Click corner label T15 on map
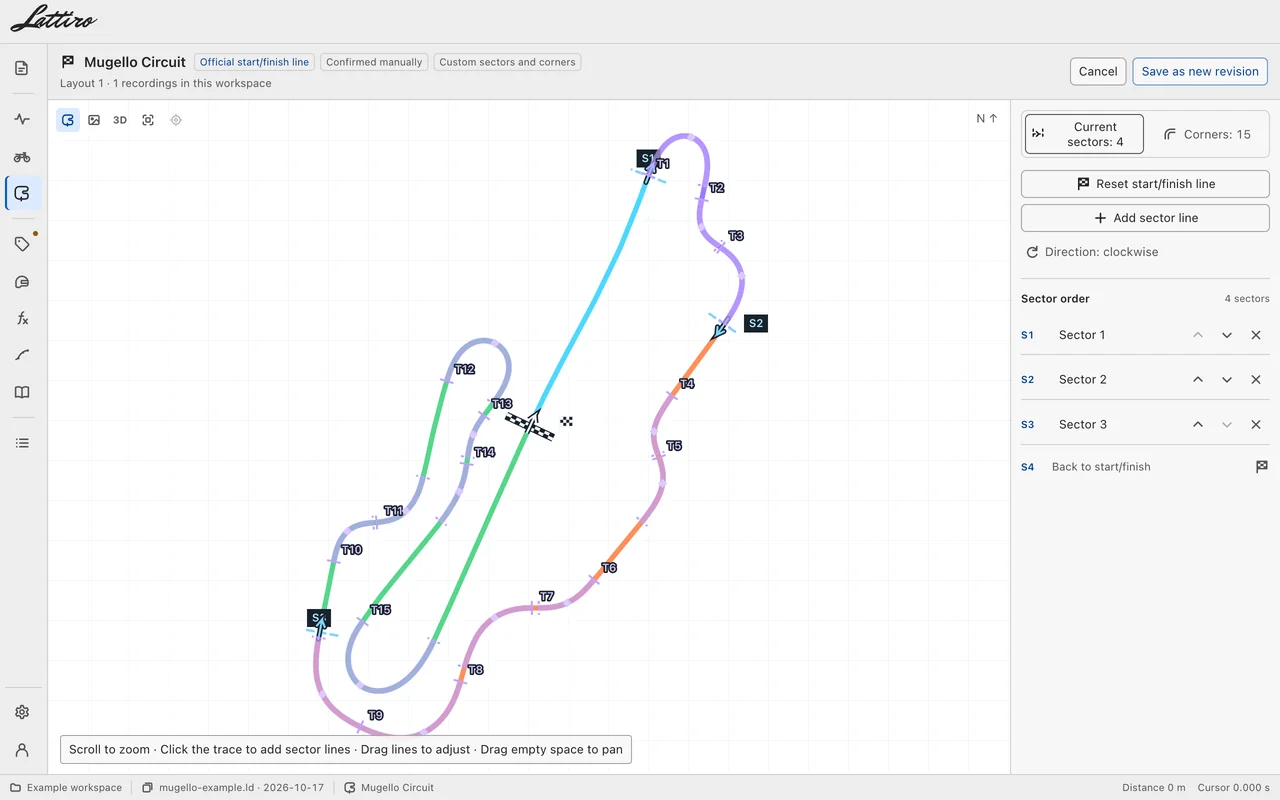Screen dimensions: 1280x800 point(380,610)
